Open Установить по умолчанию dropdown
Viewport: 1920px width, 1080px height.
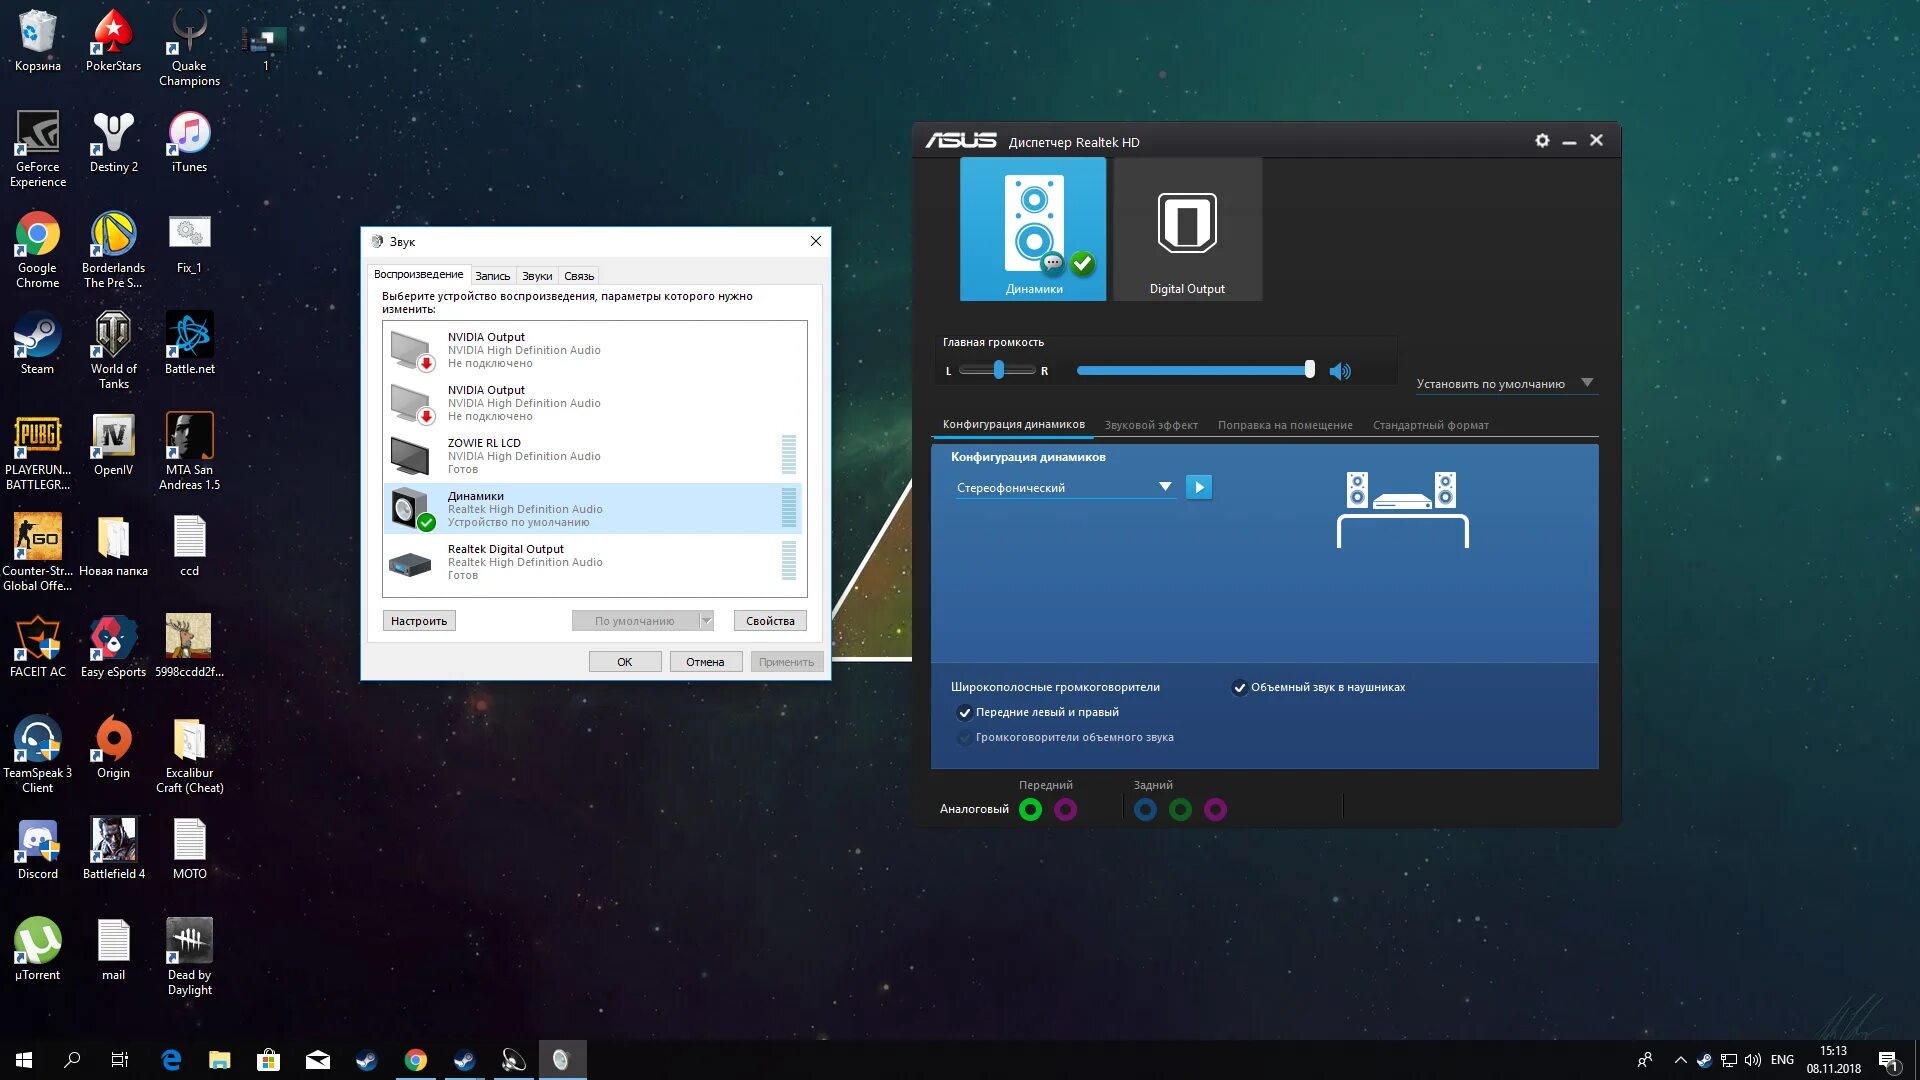1586,383
